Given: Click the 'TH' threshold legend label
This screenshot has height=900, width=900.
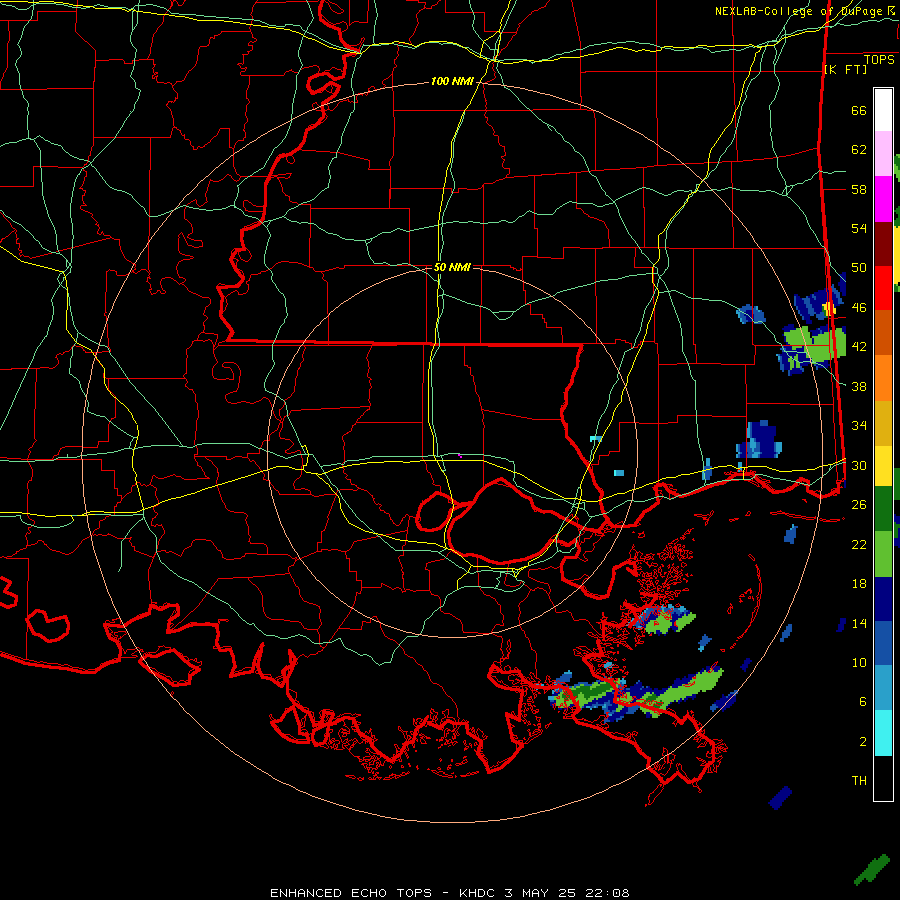Looking at the screenshot, I should pyautogui.click(x=859, y=781).
